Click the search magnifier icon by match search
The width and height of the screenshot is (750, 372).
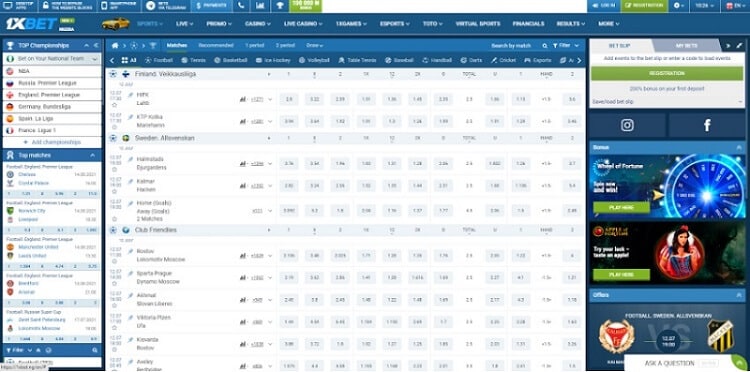click(544, 46)
